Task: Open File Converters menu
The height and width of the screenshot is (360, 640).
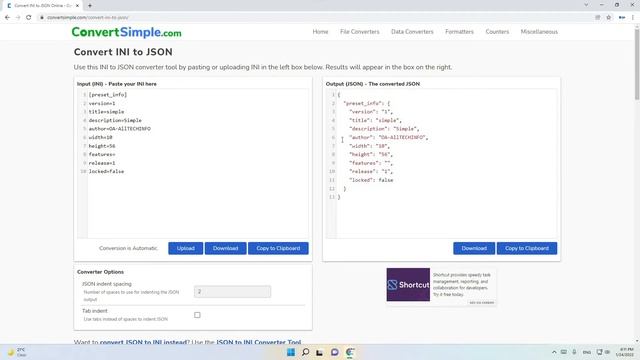Action: 360,32
